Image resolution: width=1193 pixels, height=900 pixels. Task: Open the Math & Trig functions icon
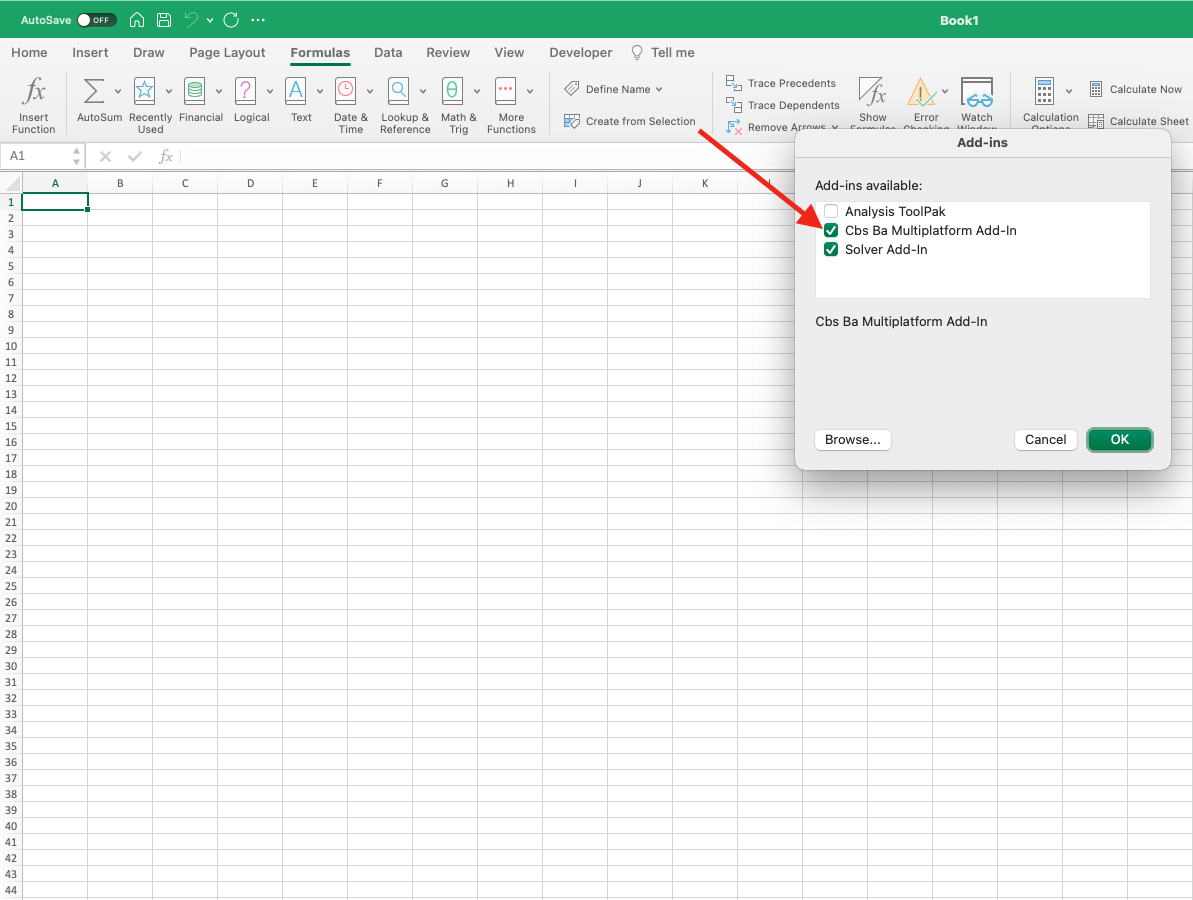click(x=453, y=91)
